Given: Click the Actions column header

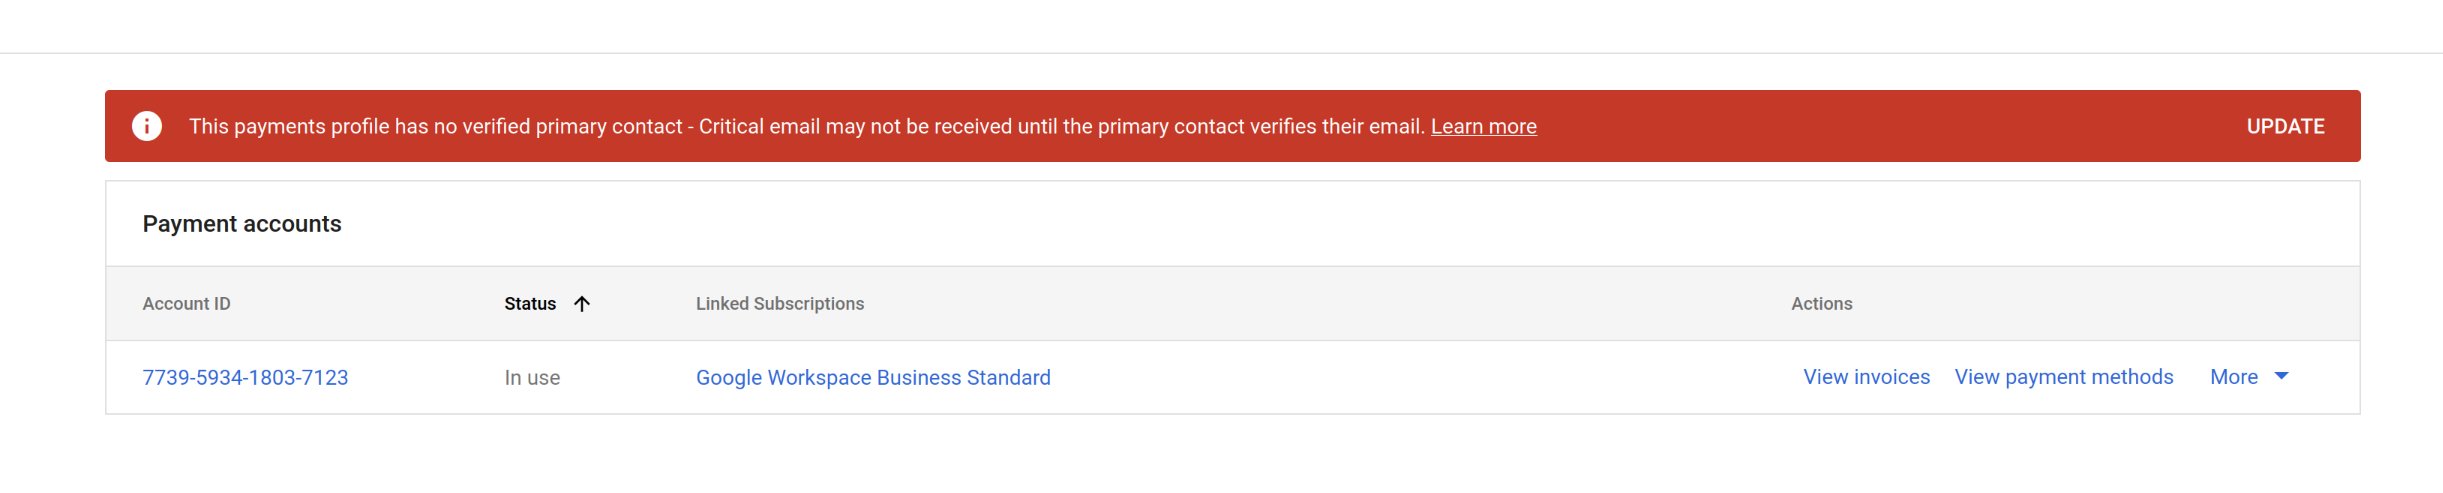Looking at the screenshot, I should click(x=1821, y=304).
